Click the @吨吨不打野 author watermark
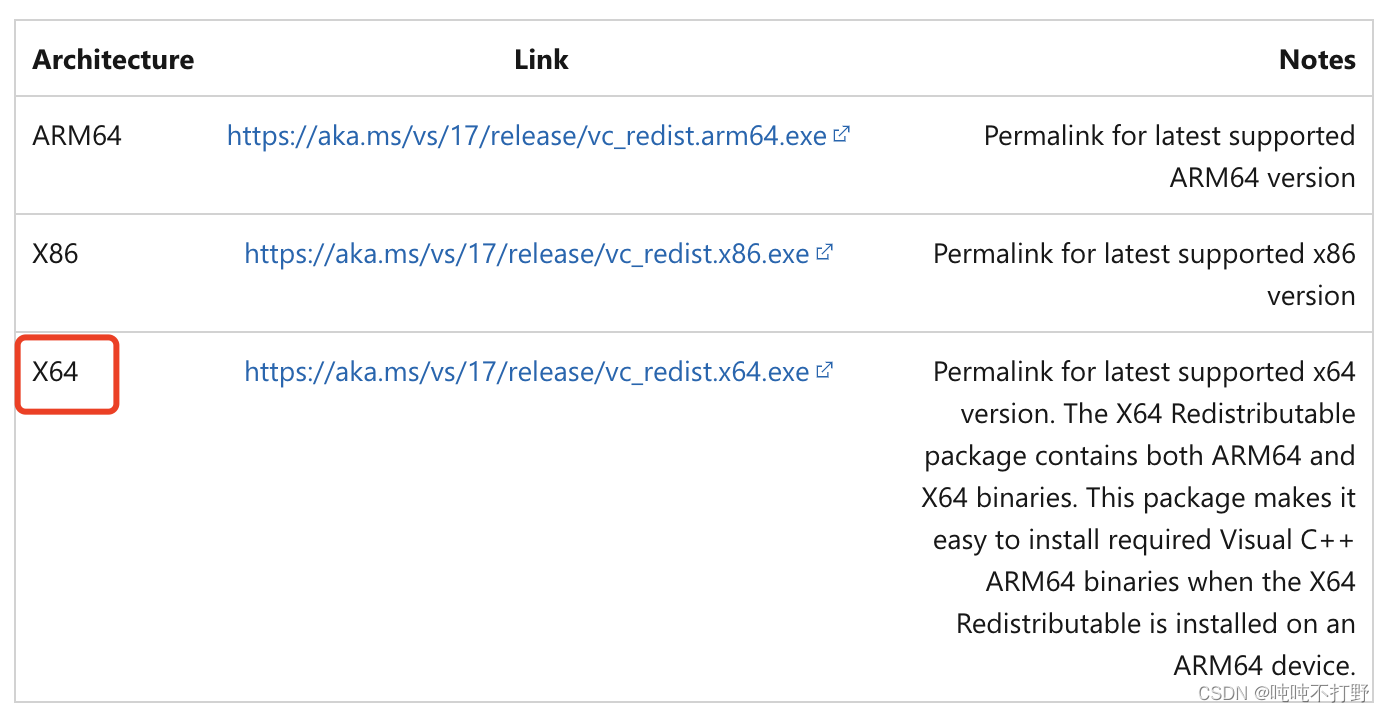 click(1312, 693)
